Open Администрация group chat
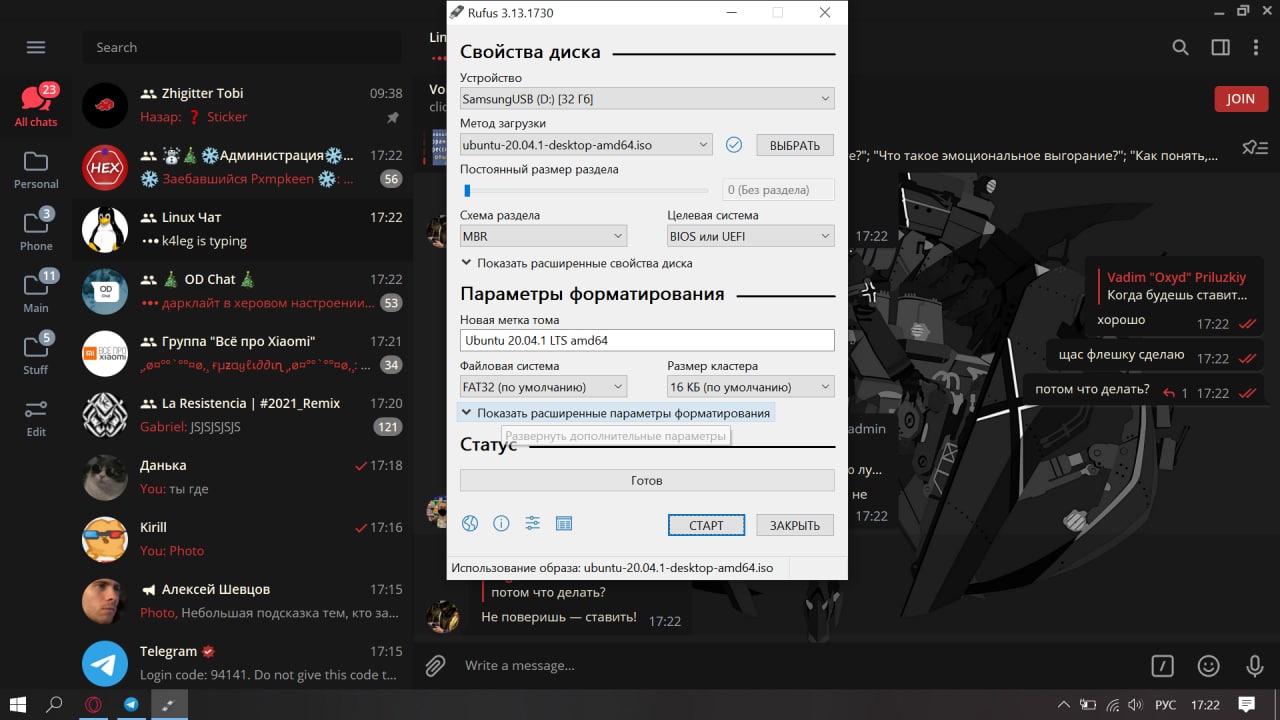 click(x=243, y=167)
